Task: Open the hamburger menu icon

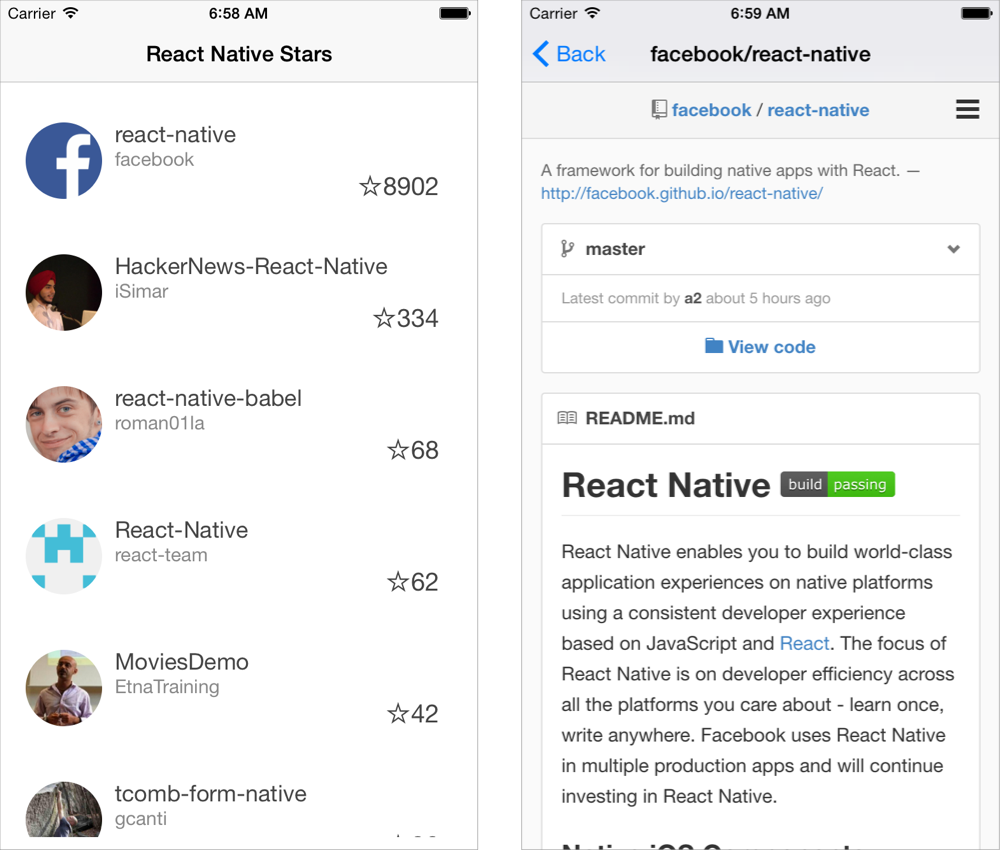Action: coord(967,110)
